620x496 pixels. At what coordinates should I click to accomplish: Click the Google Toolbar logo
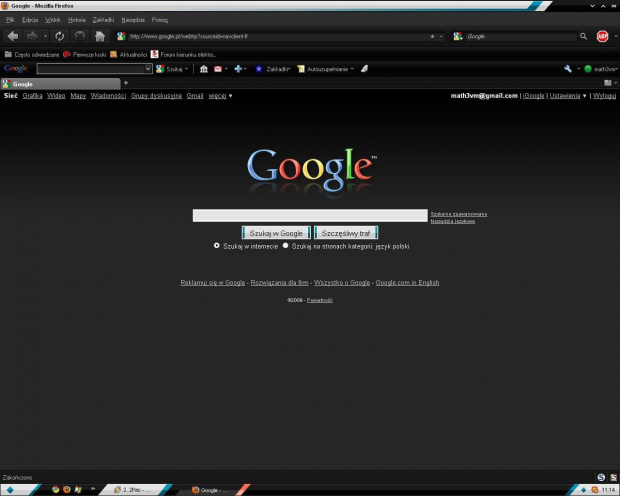pyautogui.click(x=16, y=68)
